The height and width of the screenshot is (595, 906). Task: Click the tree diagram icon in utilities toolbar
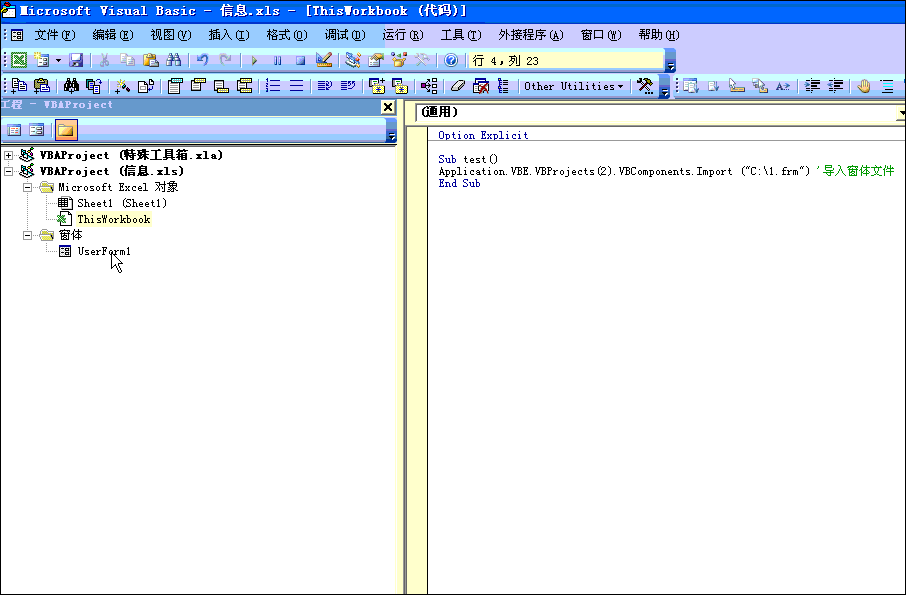[x=429, y=86]
